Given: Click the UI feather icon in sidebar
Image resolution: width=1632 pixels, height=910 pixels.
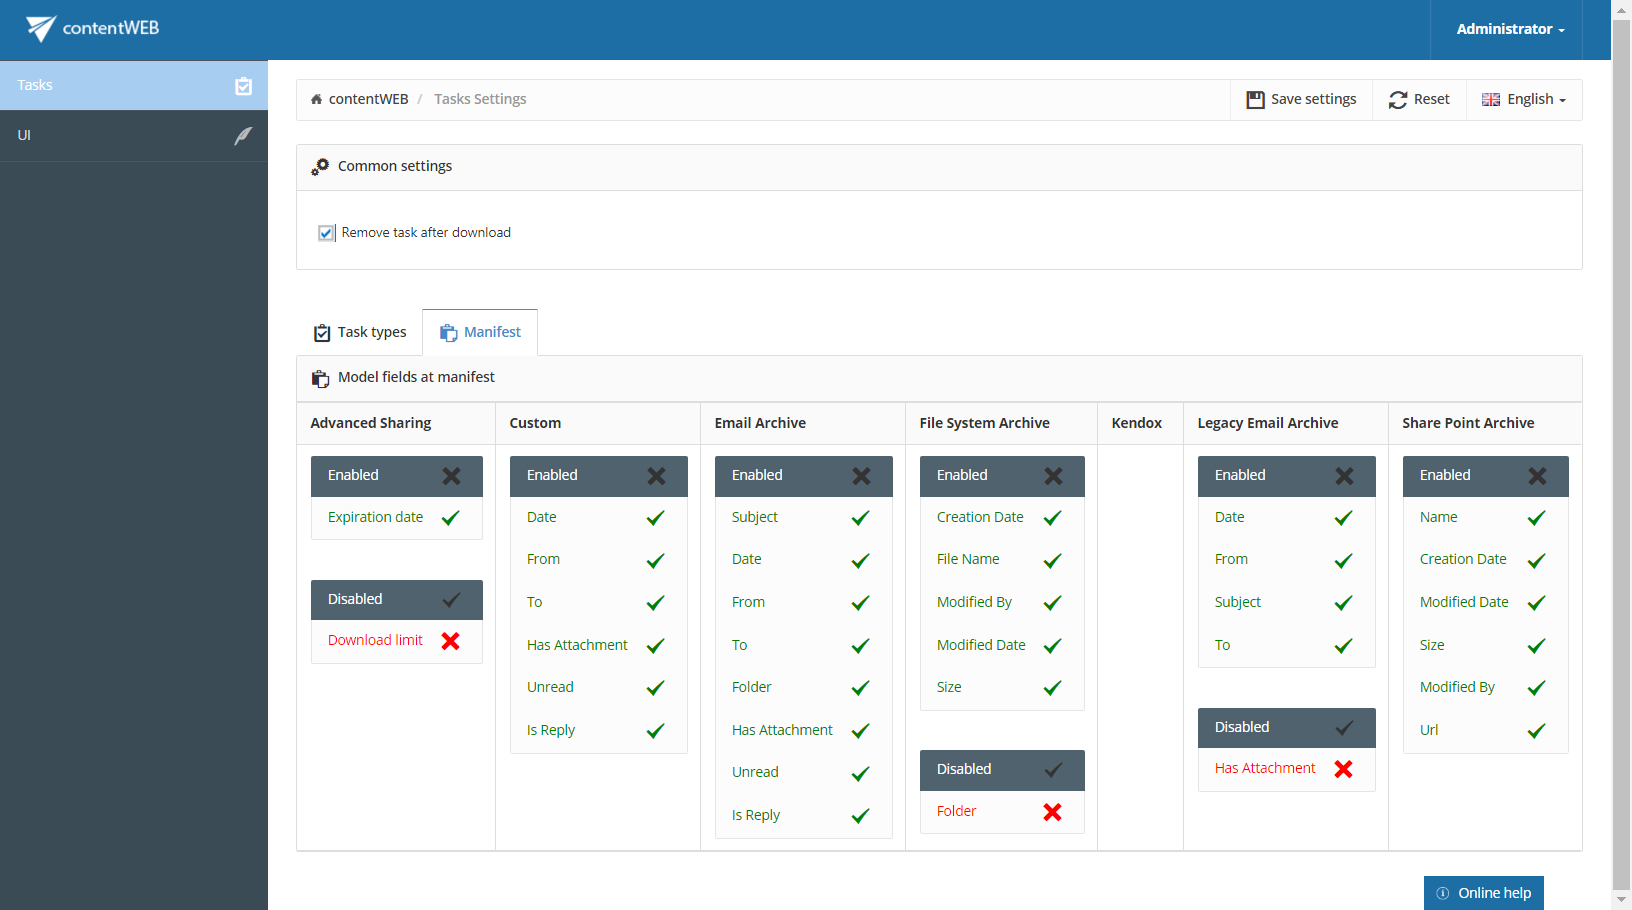Looking at the screenshot, I should tap(243, 136).
